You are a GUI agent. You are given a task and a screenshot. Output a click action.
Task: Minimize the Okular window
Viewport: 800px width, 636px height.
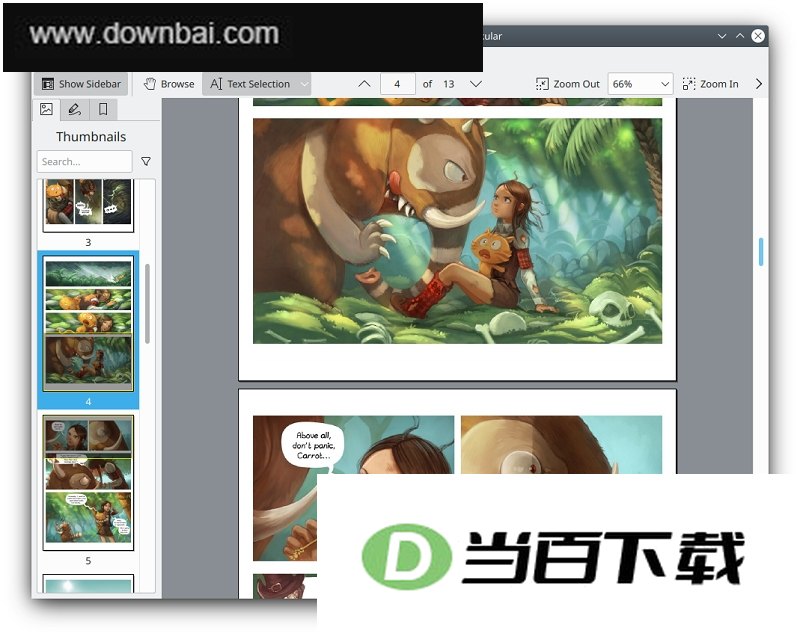721,36
